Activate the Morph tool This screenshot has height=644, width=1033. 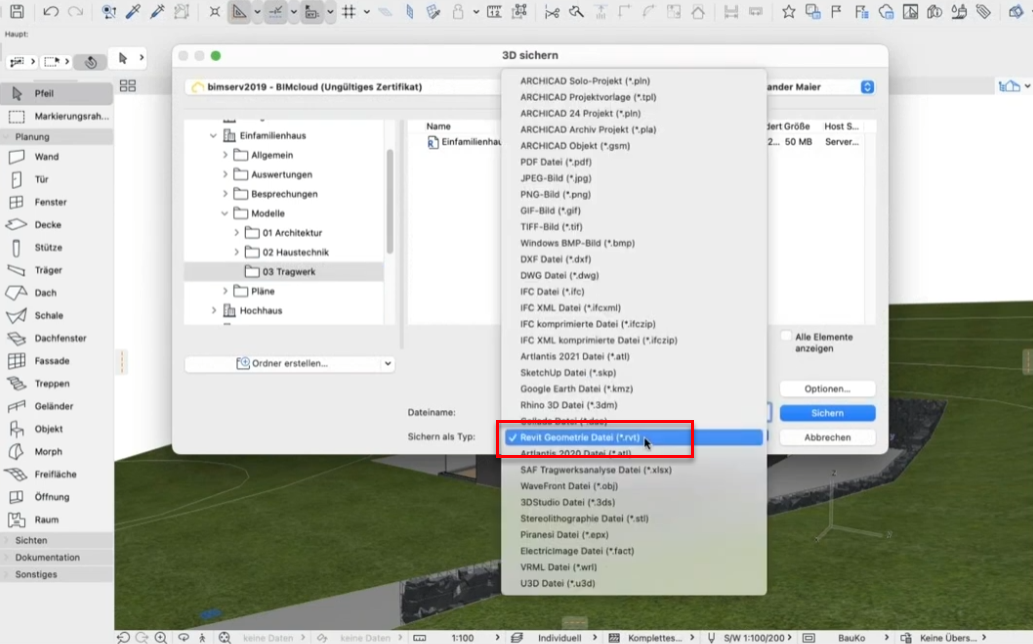click(x=48, y=451)
